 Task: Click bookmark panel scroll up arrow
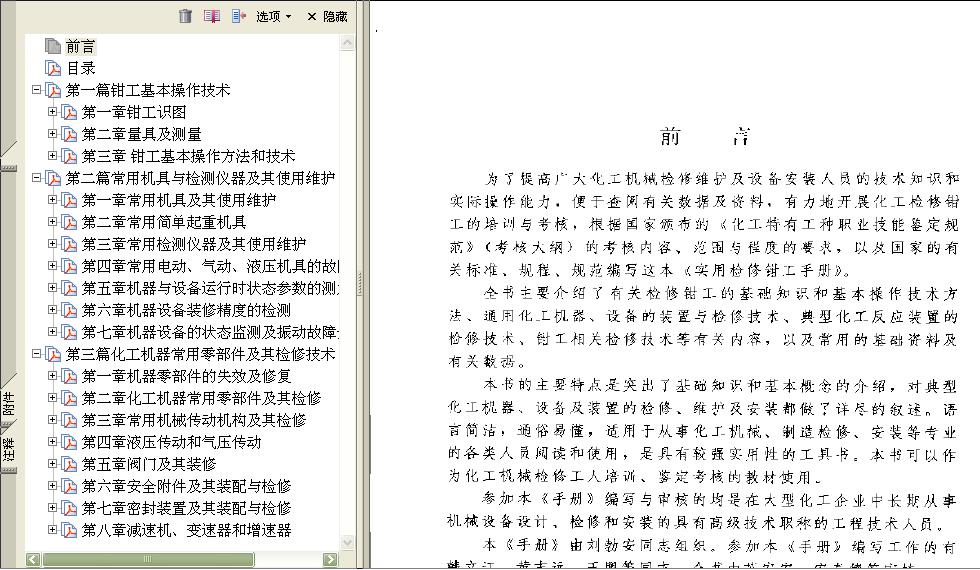348,42
